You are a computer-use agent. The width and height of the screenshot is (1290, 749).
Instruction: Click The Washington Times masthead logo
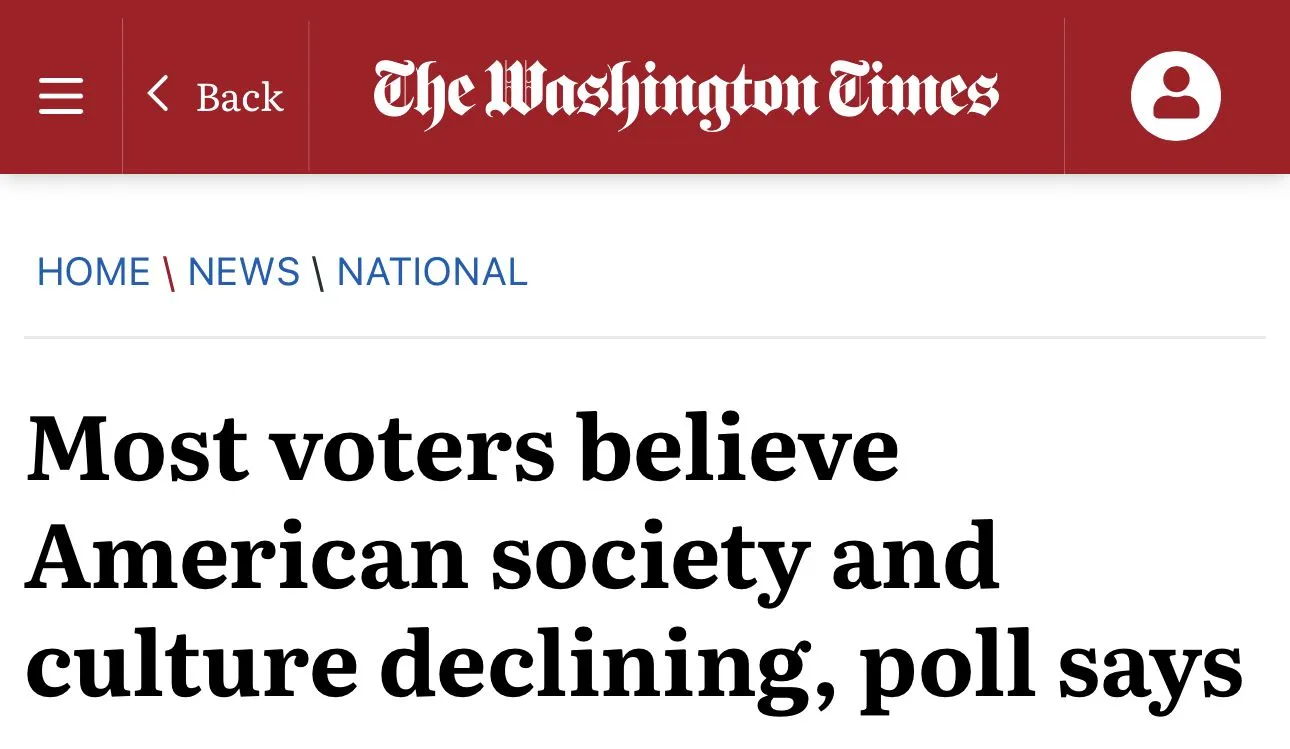686,95
